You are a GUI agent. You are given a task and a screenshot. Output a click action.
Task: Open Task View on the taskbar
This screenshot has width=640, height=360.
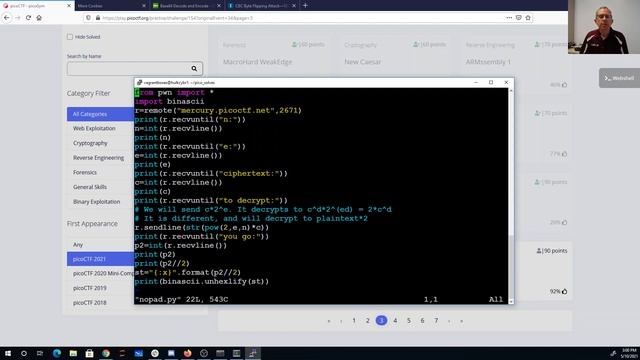[40, 353]
